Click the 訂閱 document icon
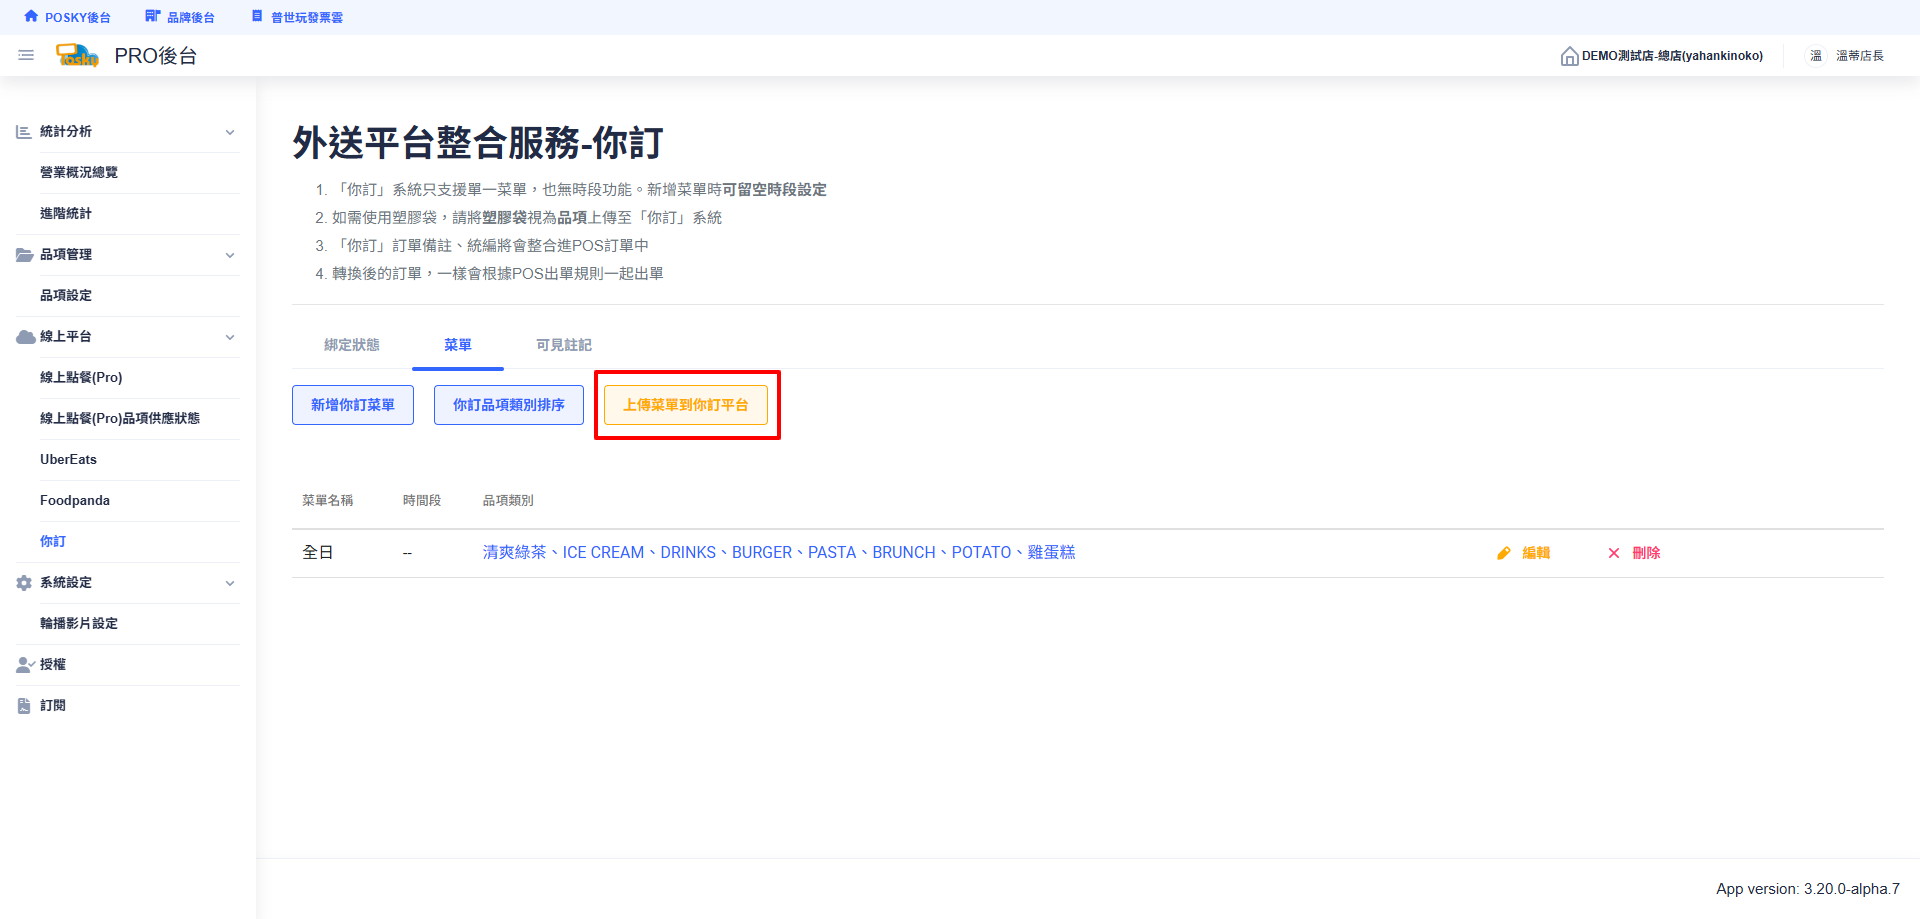 point(24,705)
